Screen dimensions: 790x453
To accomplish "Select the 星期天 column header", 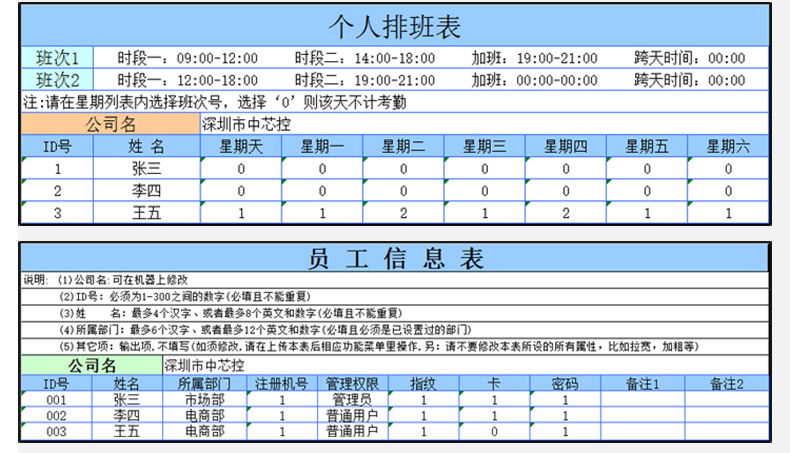I will coord(241,147).
